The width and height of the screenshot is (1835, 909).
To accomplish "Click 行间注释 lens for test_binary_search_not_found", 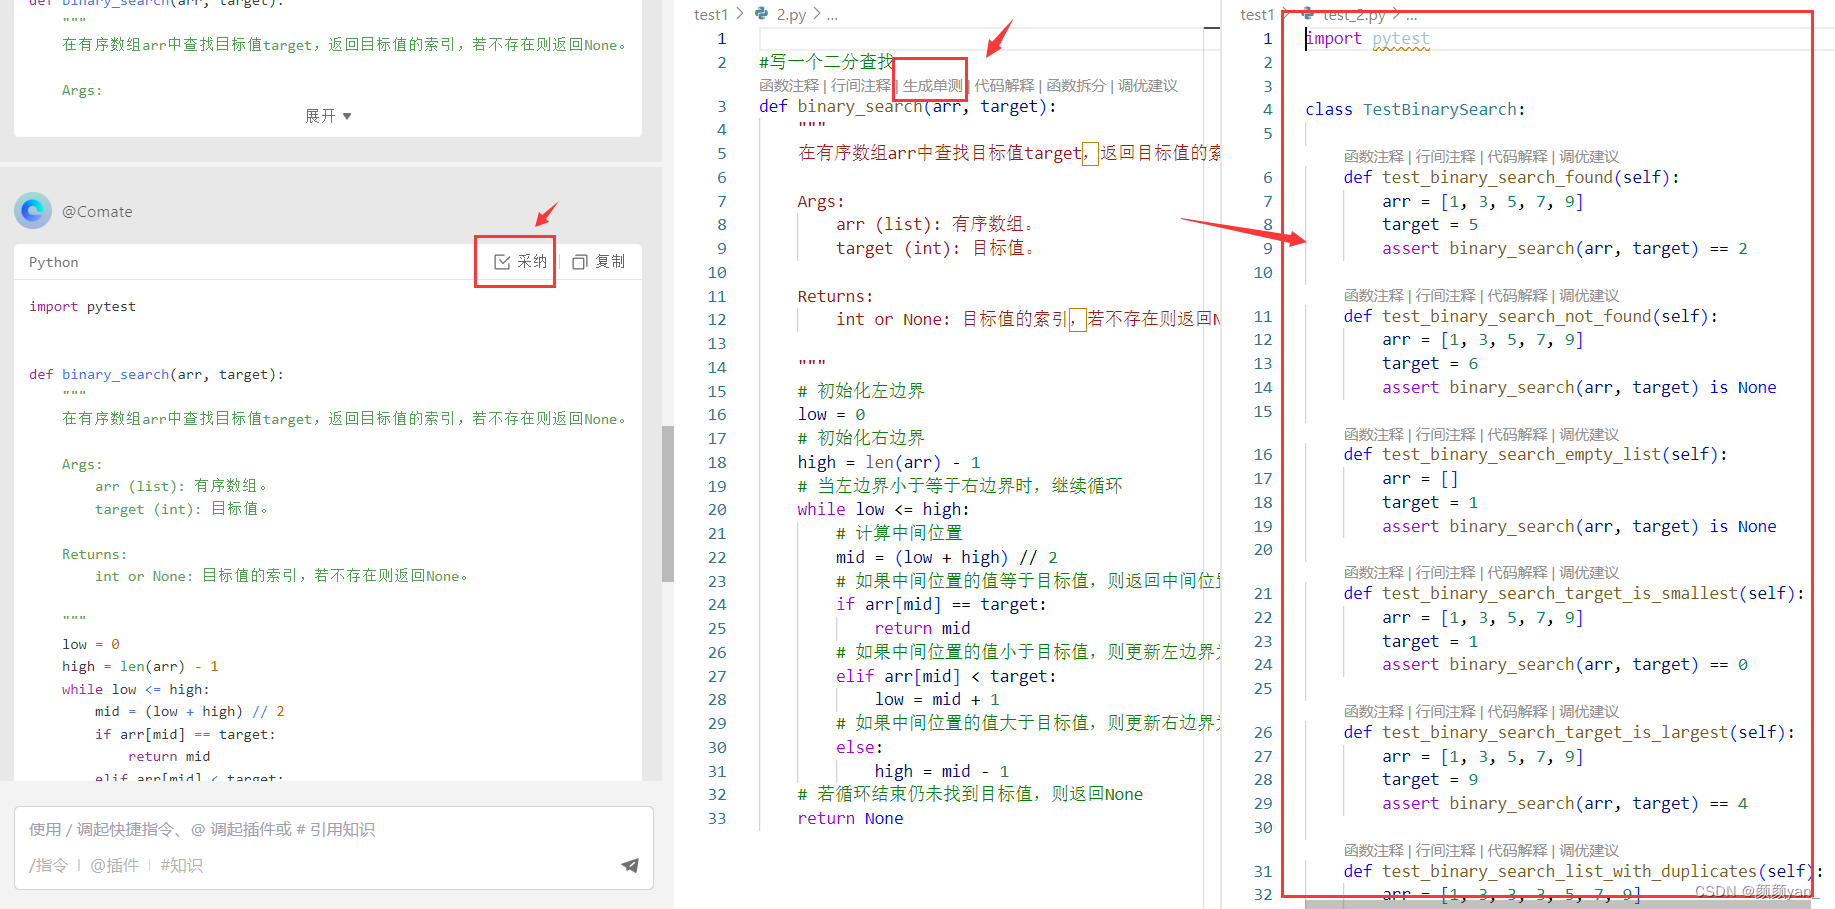I will click(1445, 296).
